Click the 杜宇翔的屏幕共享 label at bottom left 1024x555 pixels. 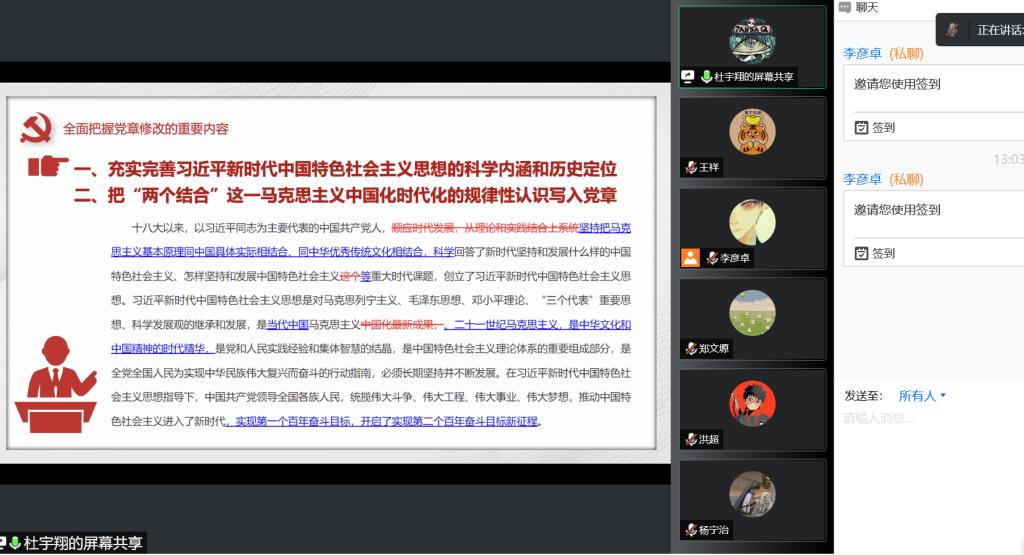(x=80, y=544)
